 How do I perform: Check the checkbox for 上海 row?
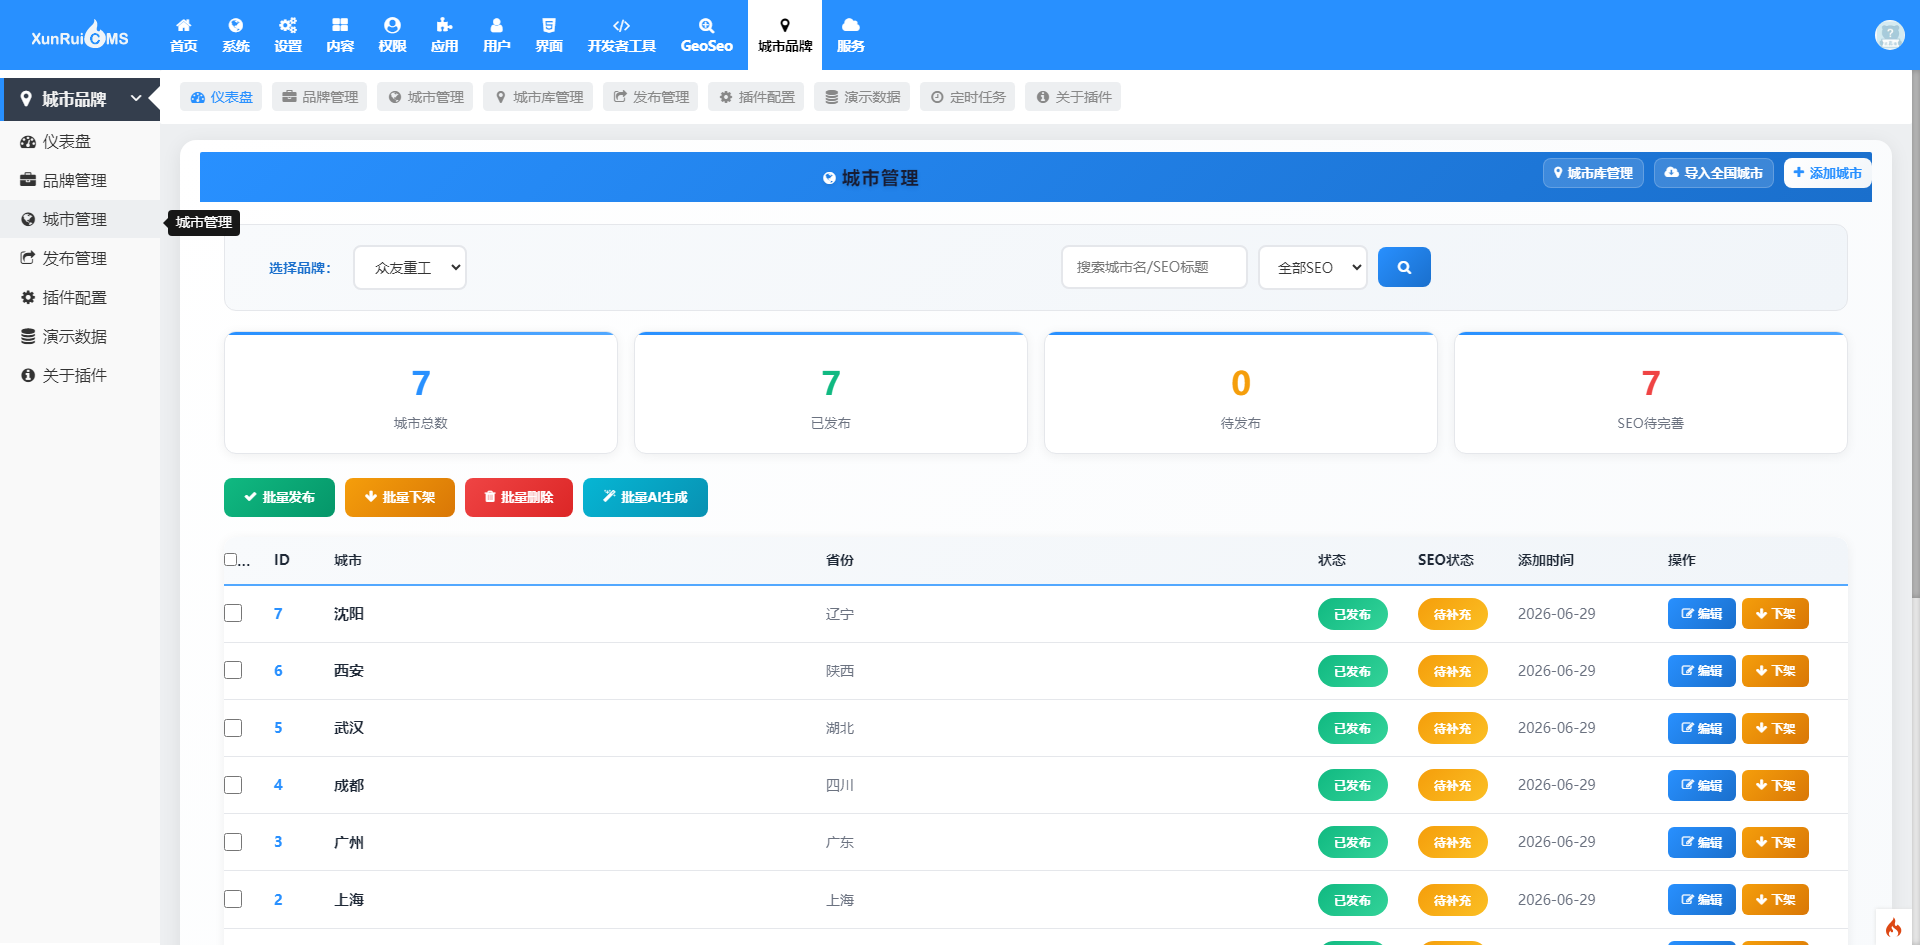click(233, 899)
